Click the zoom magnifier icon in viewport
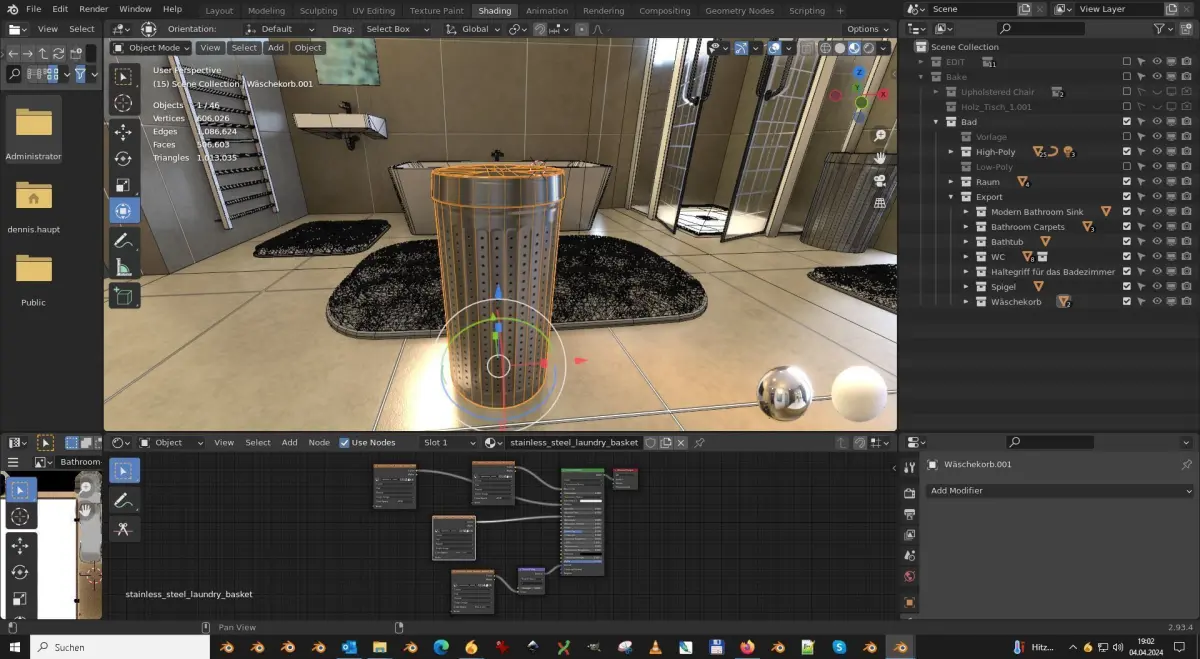This screenshot has width=1200, height=659. point(880,135)
